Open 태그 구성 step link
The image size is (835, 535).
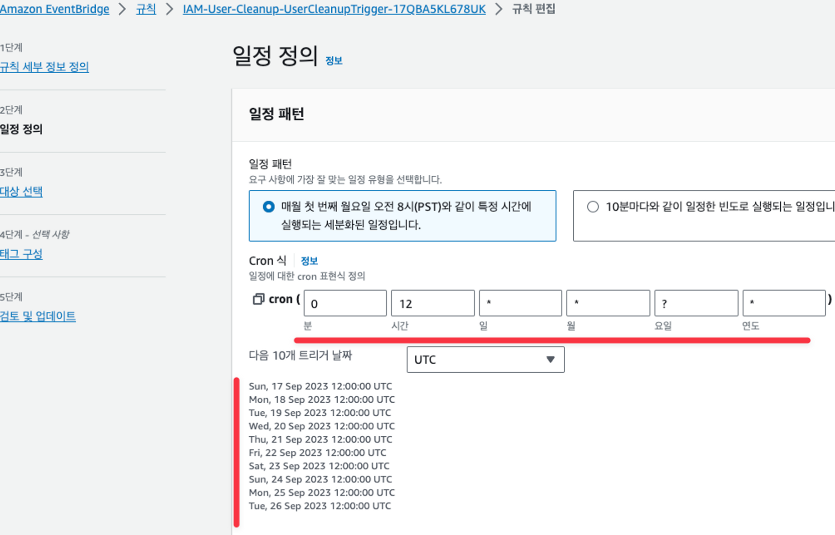[21, 254]
